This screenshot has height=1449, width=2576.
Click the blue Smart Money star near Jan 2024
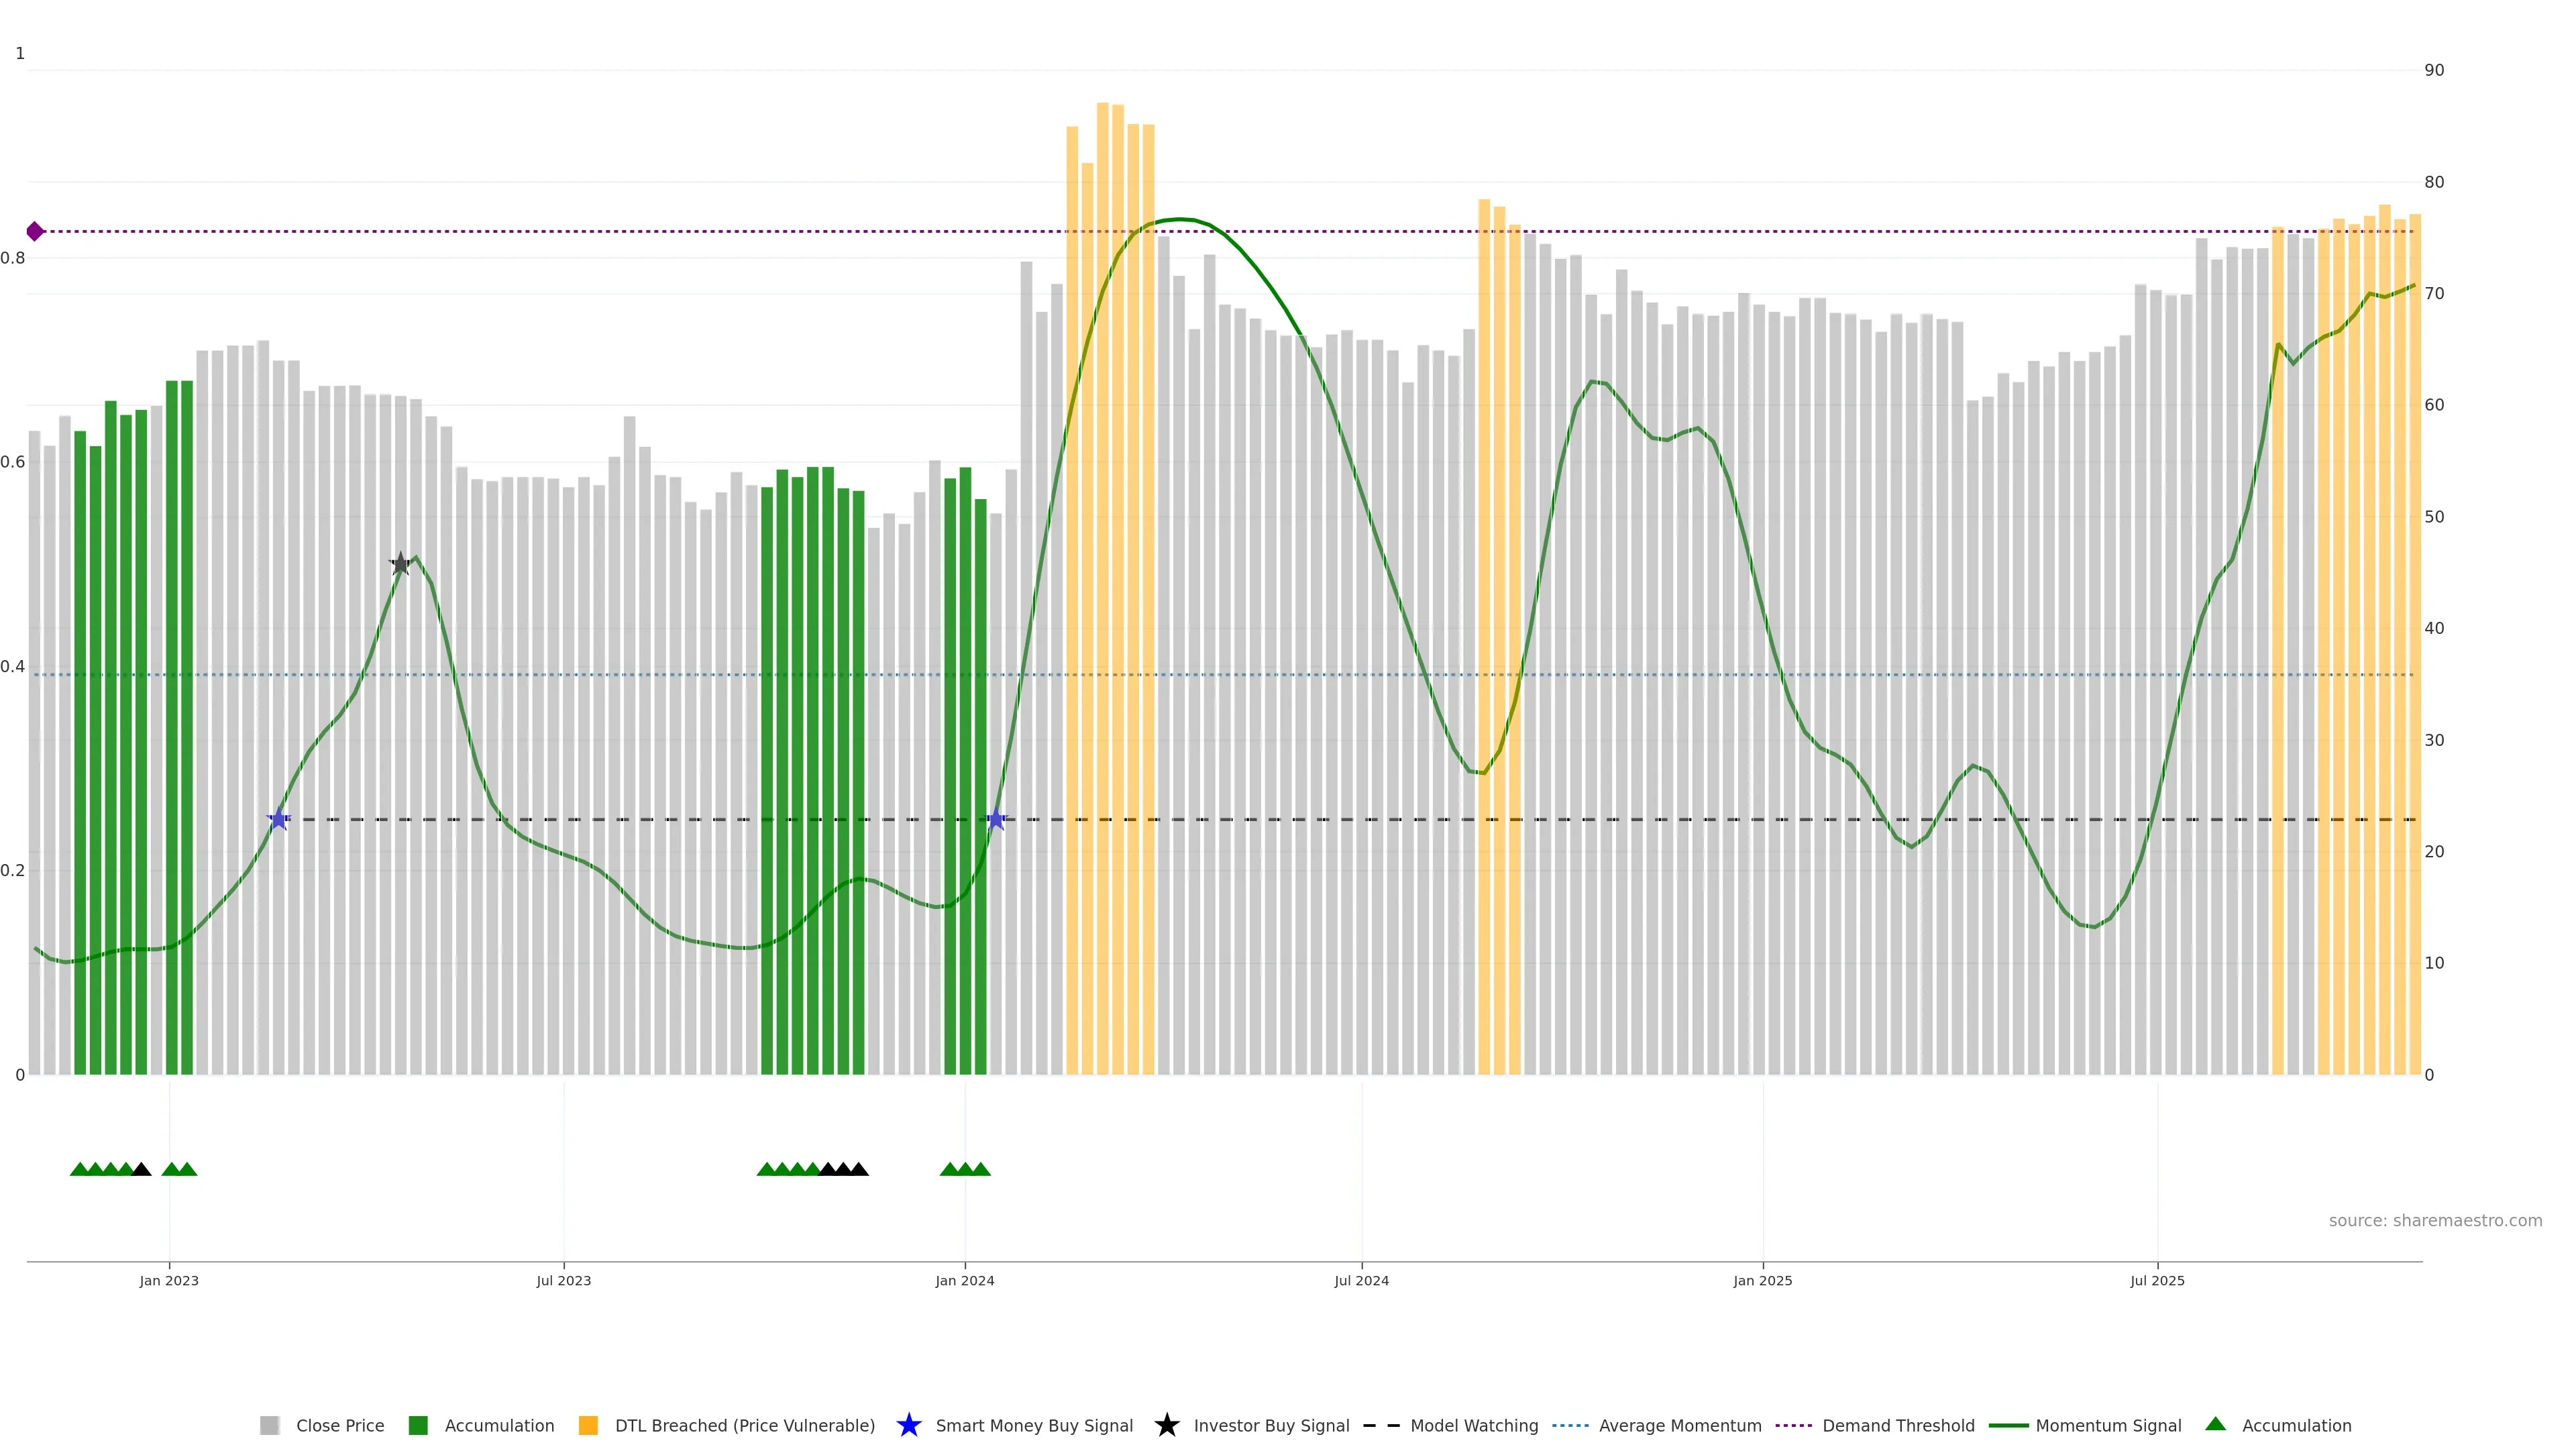996,819
